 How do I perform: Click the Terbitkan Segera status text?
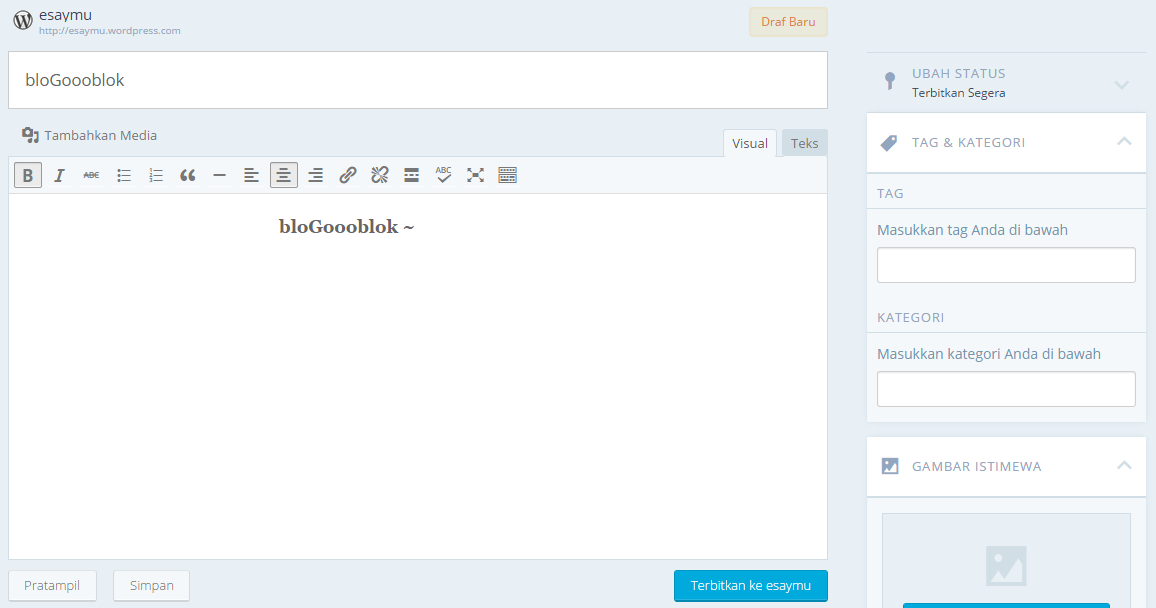pos(958,93)
